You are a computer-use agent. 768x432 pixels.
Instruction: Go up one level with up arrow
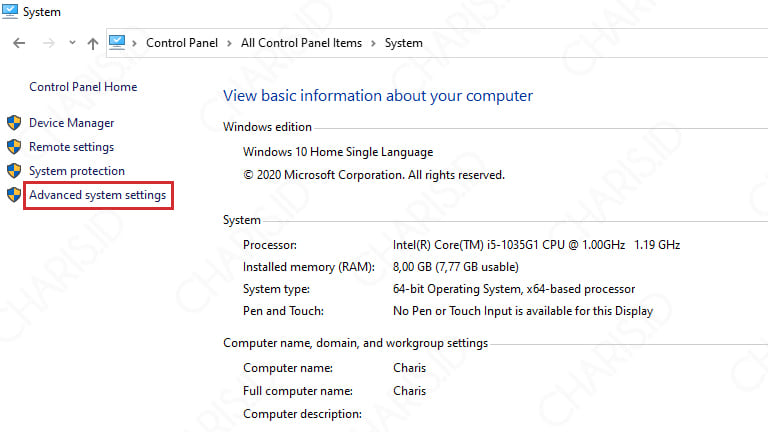click(93, 44)
